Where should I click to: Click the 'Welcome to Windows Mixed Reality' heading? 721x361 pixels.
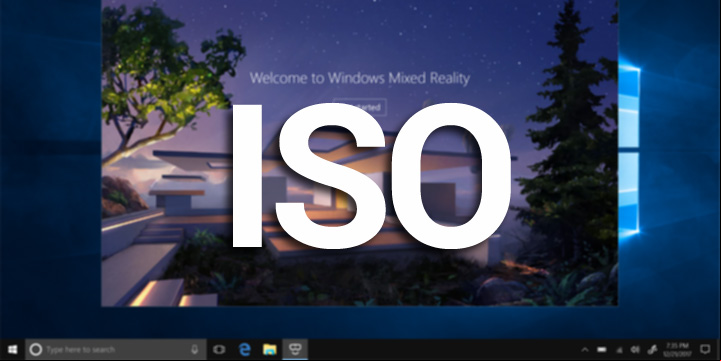click(x=360, y=78)
